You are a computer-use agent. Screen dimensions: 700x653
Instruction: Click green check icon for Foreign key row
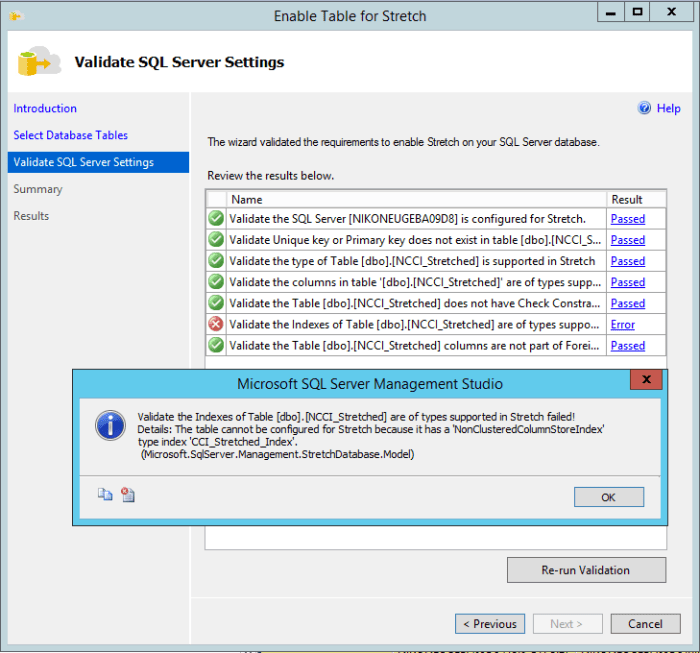click(216, 345)
